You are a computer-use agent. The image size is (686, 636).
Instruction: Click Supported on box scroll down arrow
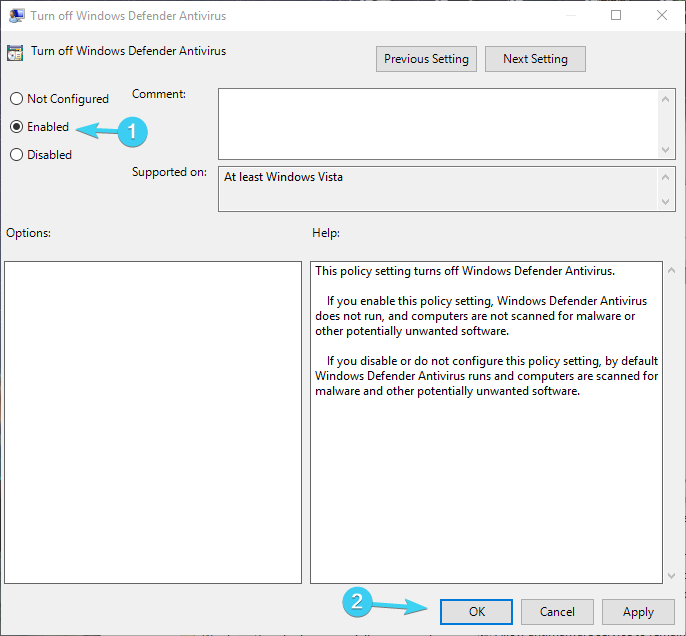coord(665,202)
